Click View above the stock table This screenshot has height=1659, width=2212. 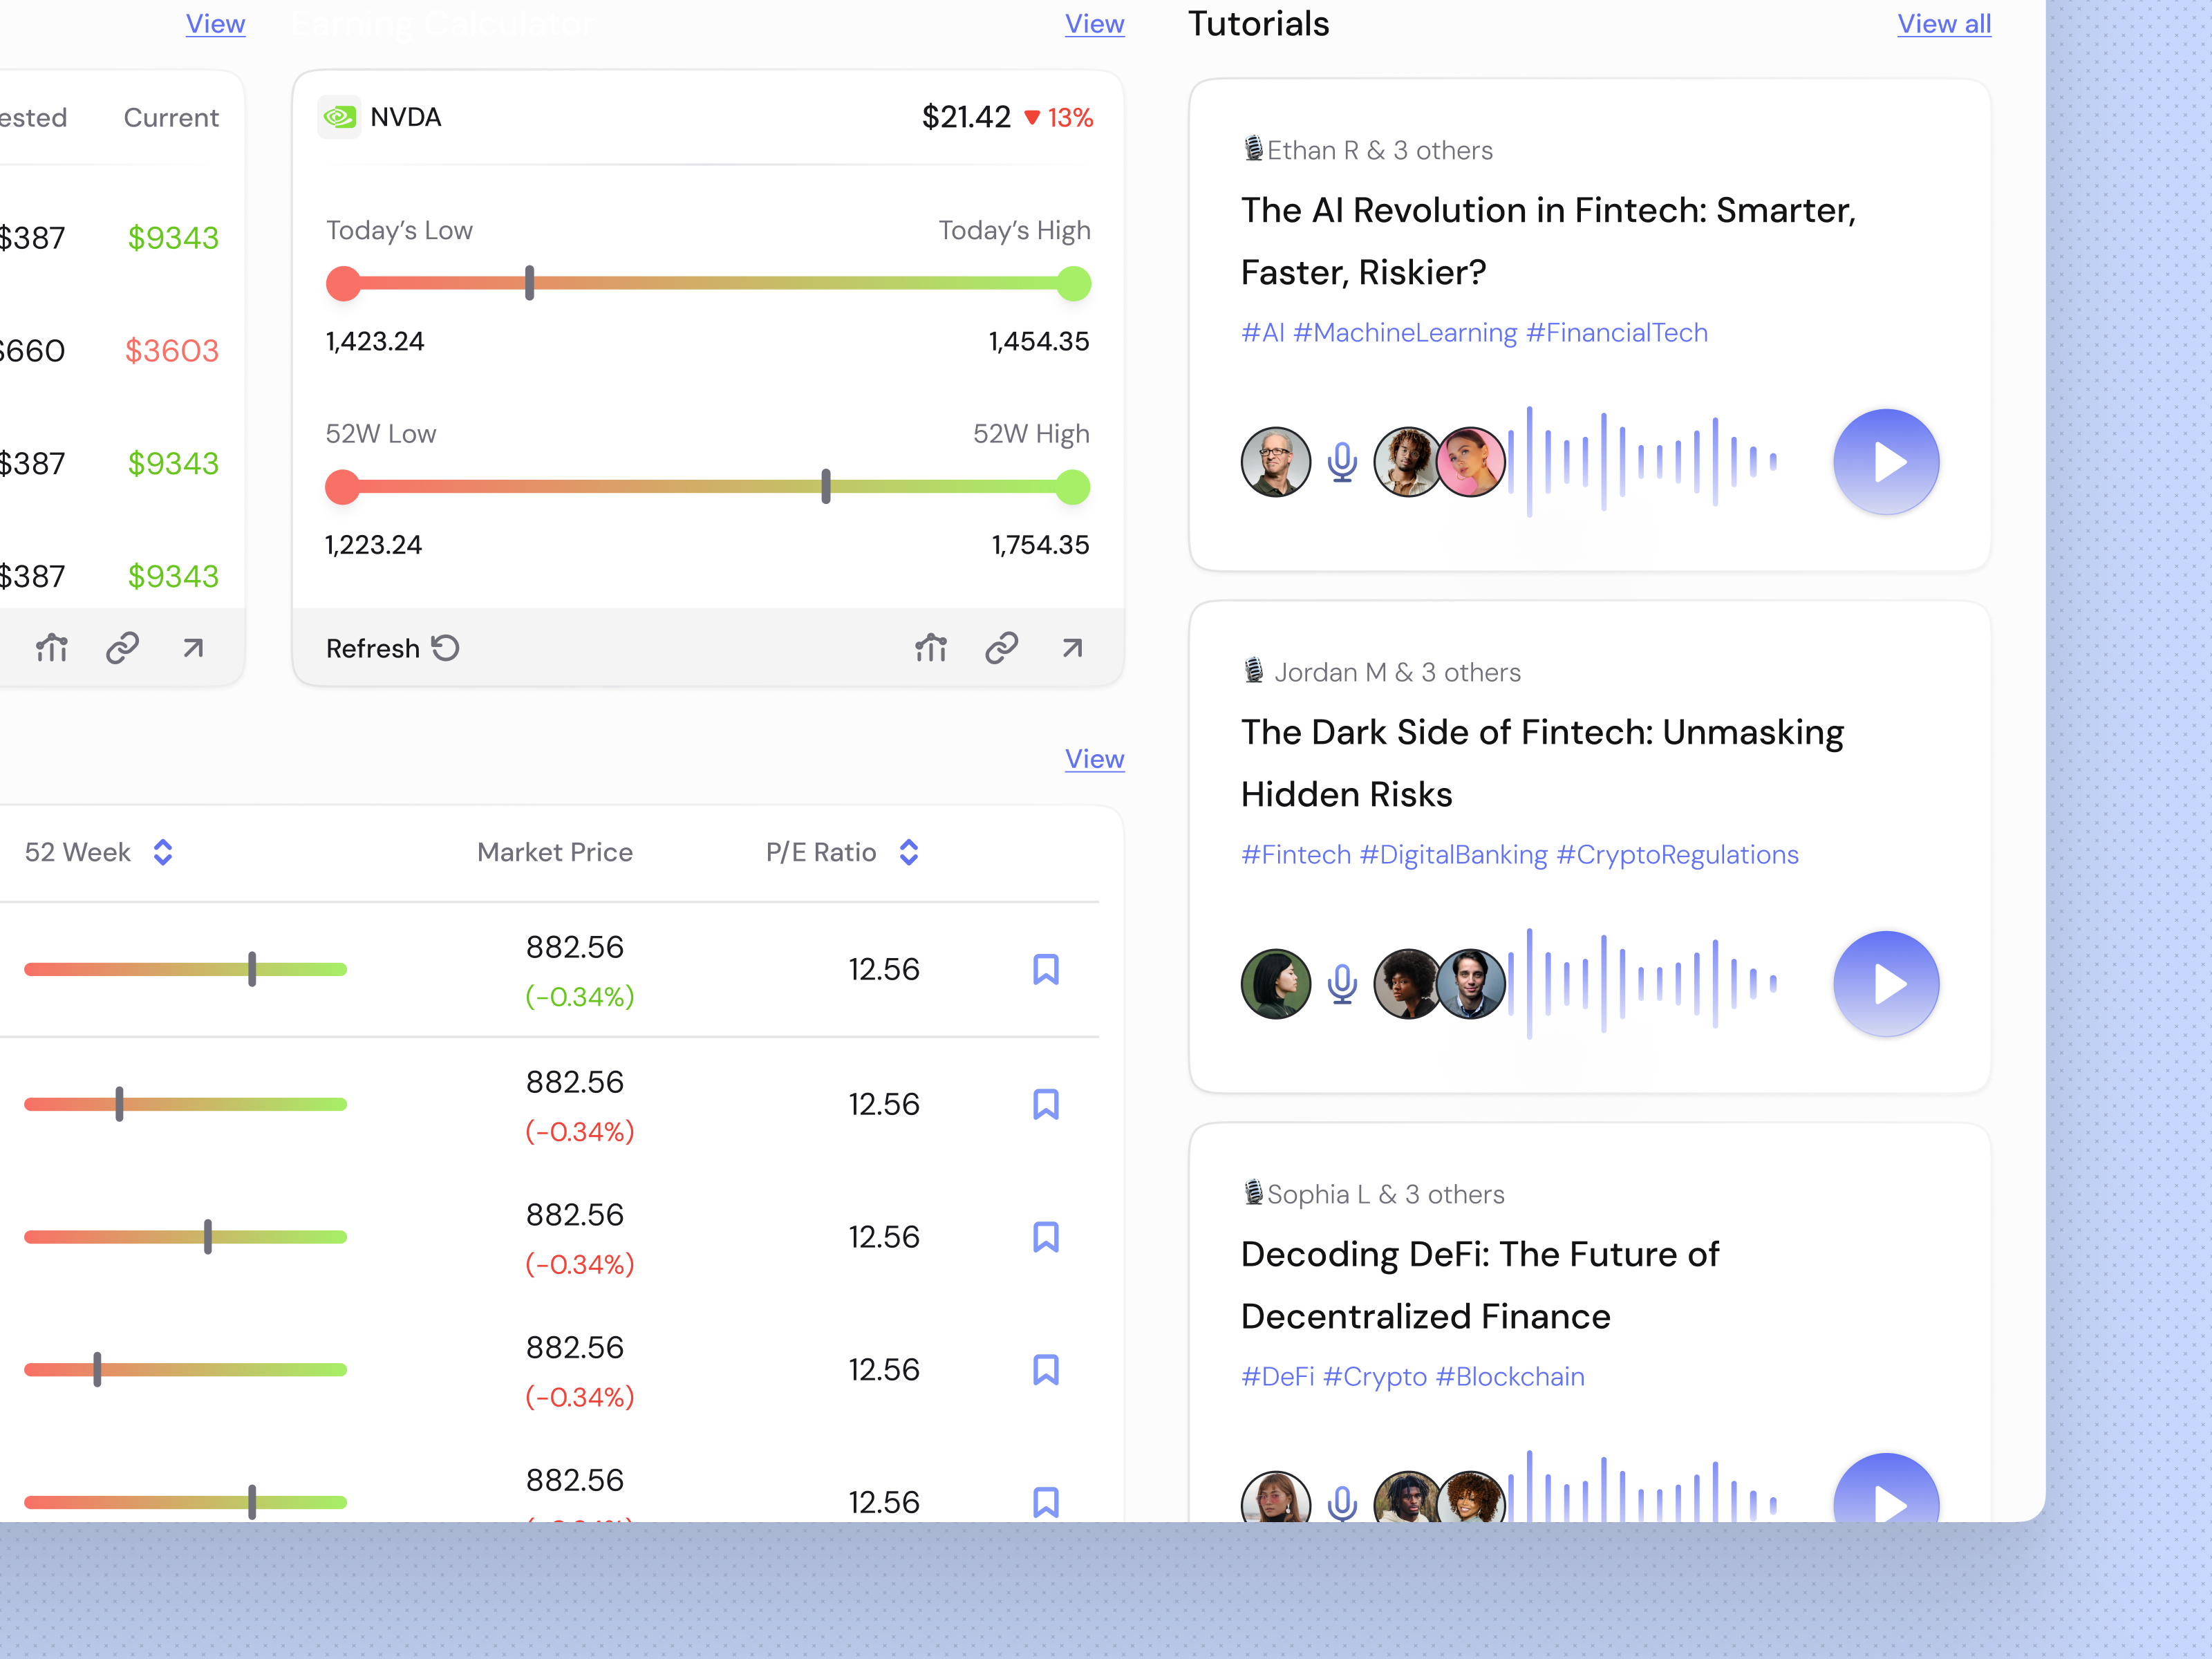[x=1095, y=759]
